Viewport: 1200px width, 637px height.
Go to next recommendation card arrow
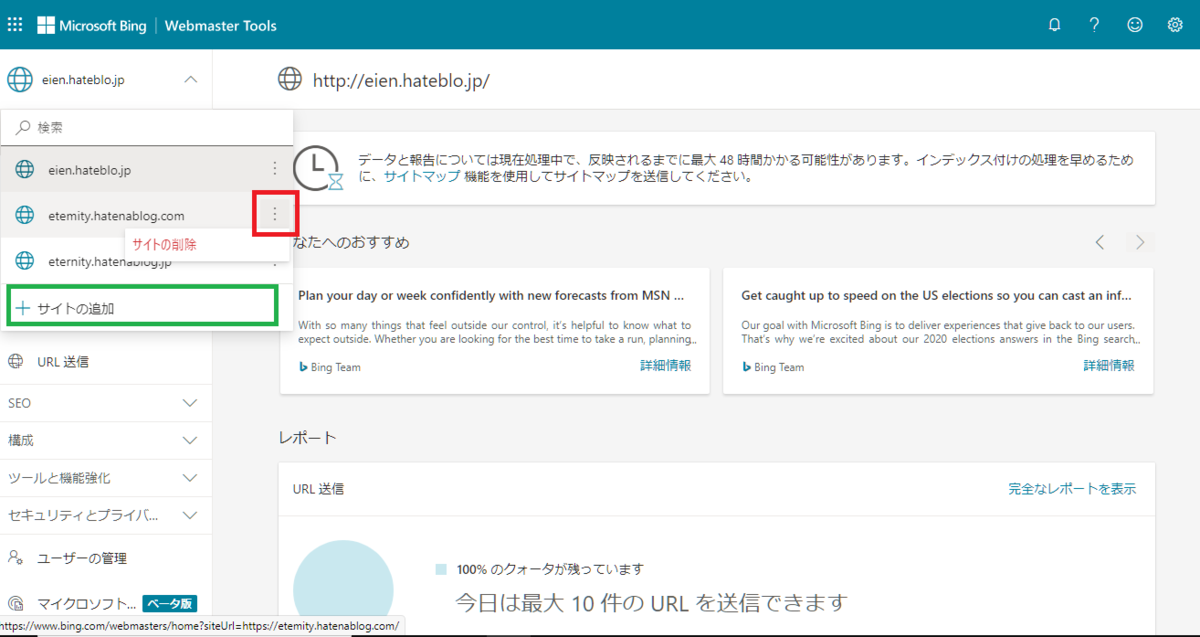coord(1139,242)
